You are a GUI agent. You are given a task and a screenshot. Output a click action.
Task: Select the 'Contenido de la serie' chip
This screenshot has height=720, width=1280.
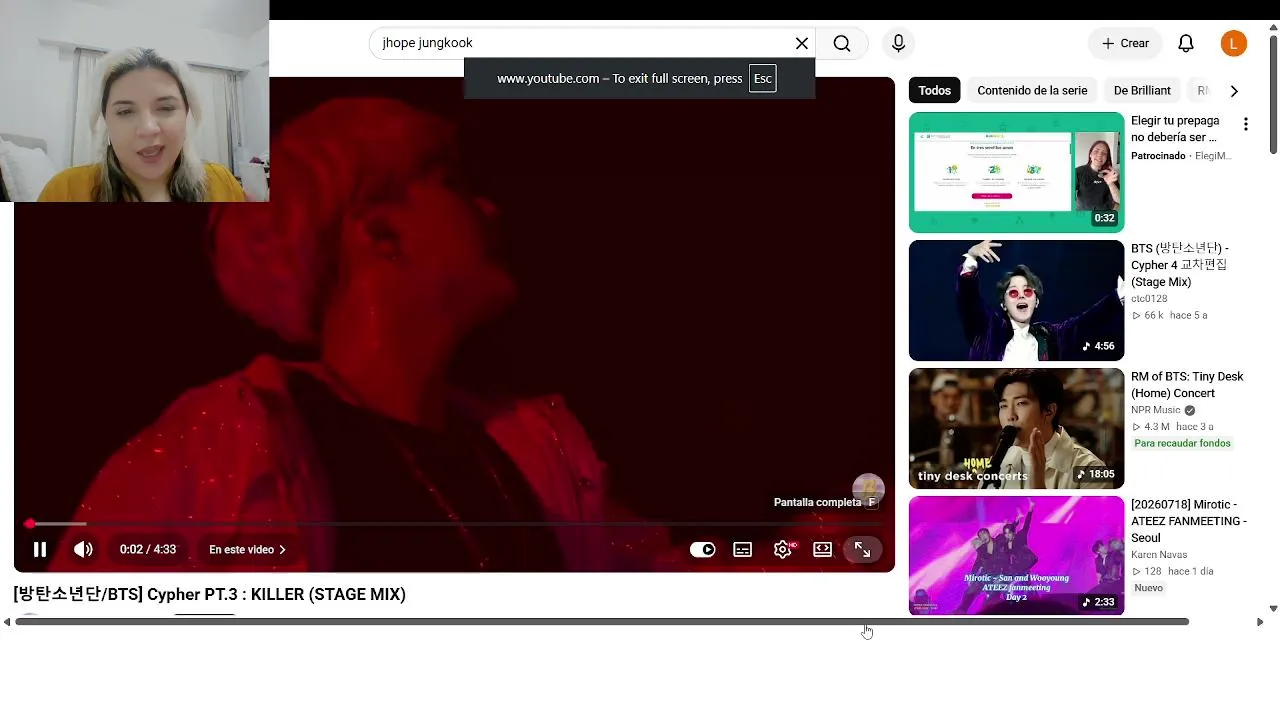(1032, 90)
